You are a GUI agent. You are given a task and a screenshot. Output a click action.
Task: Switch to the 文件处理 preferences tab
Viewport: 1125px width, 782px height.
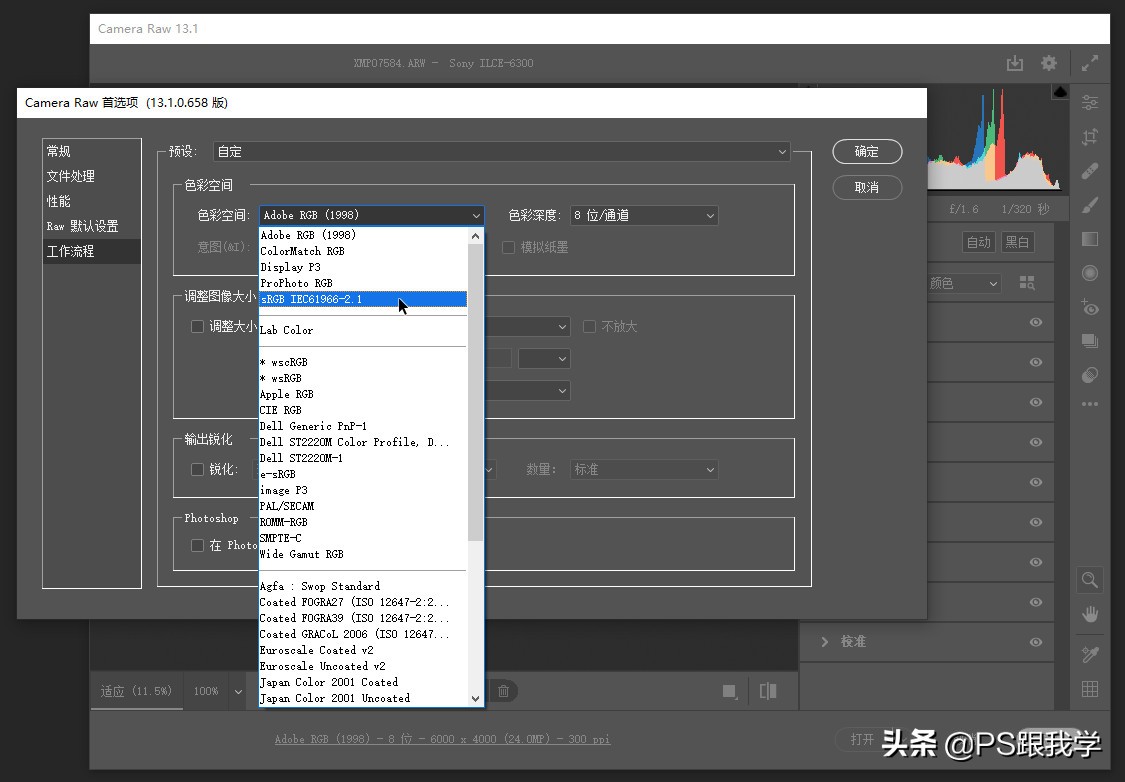pyautogui.click(x=71, y=176)
